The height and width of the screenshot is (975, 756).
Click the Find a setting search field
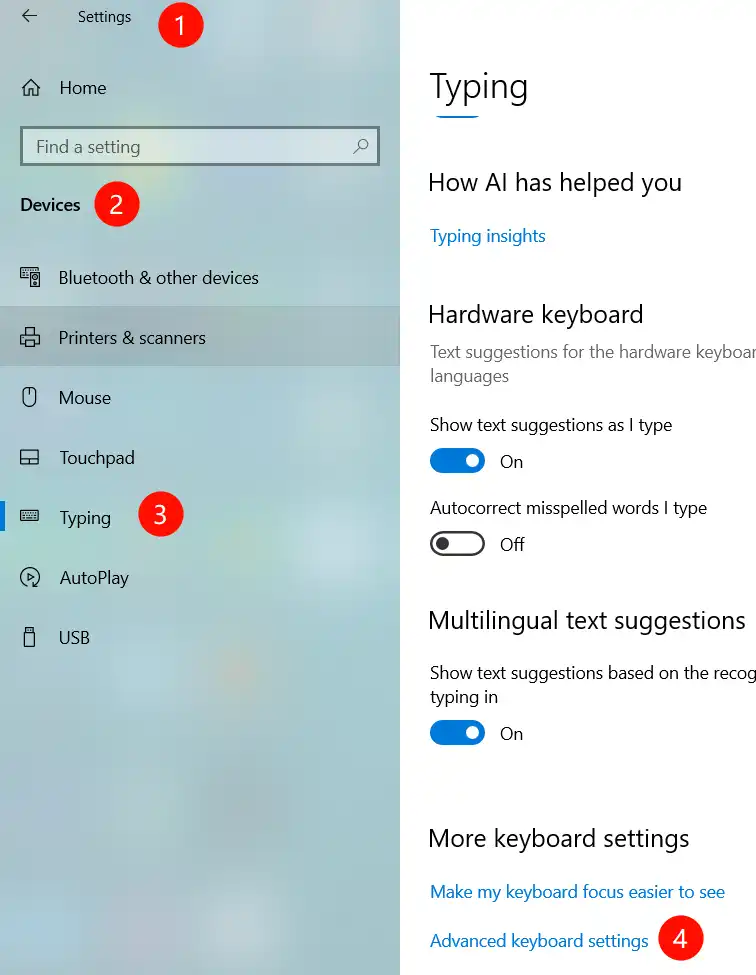[x=190, y=147]
